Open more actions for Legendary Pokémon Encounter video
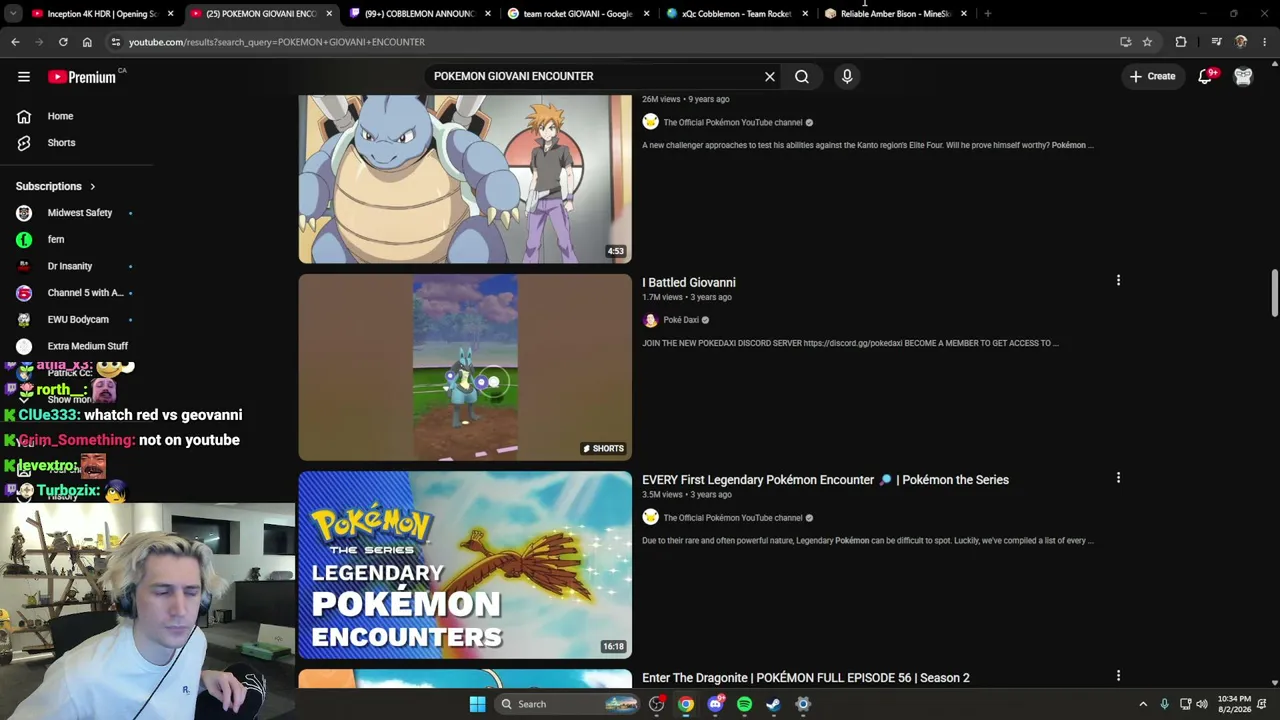 pos(1118,478)
